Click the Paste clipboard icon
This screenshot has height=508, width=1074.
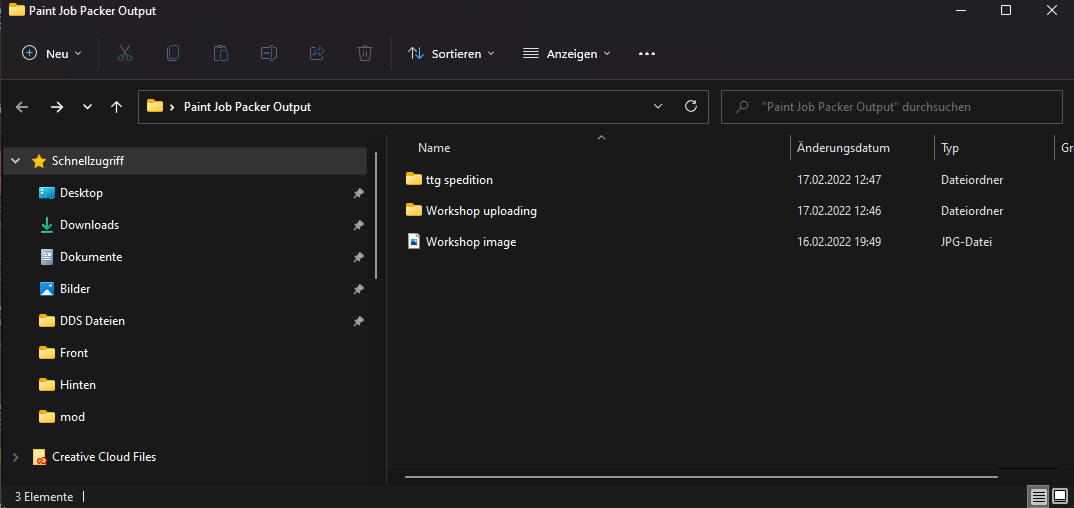pos(221,53)
